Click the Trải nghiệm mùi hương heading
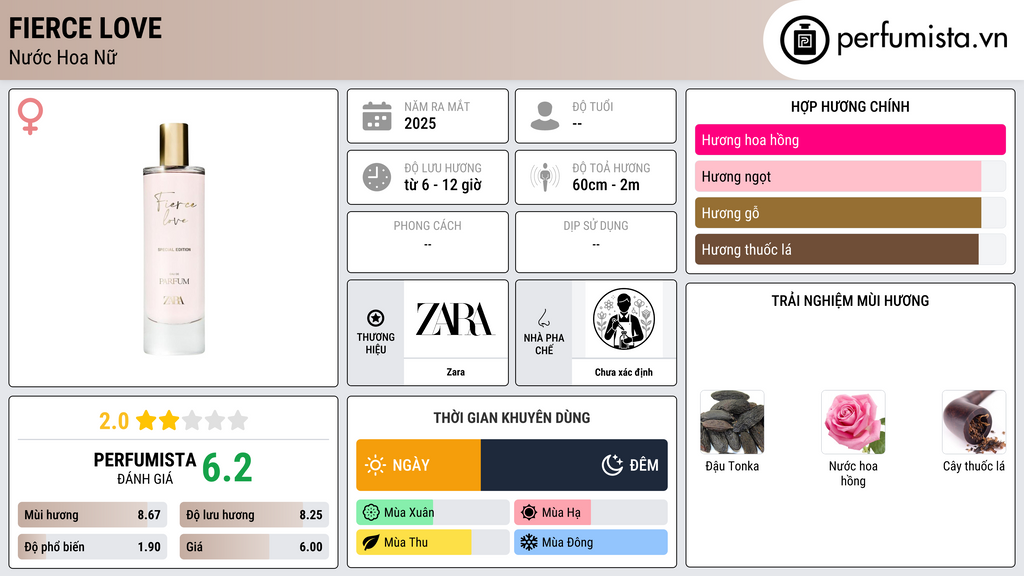The image size is (1024, 576). (x=850, y=301)
